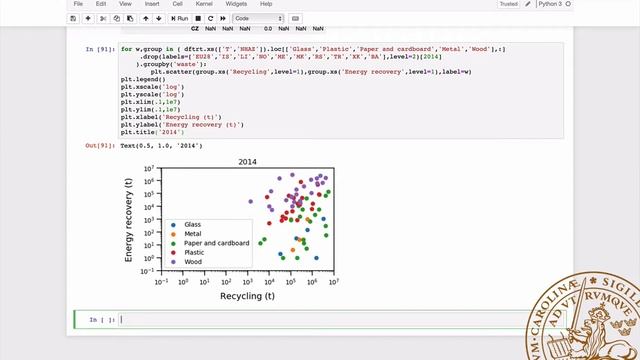
Task: Insert a cell below with plus icon
Action: click(88, 18)
